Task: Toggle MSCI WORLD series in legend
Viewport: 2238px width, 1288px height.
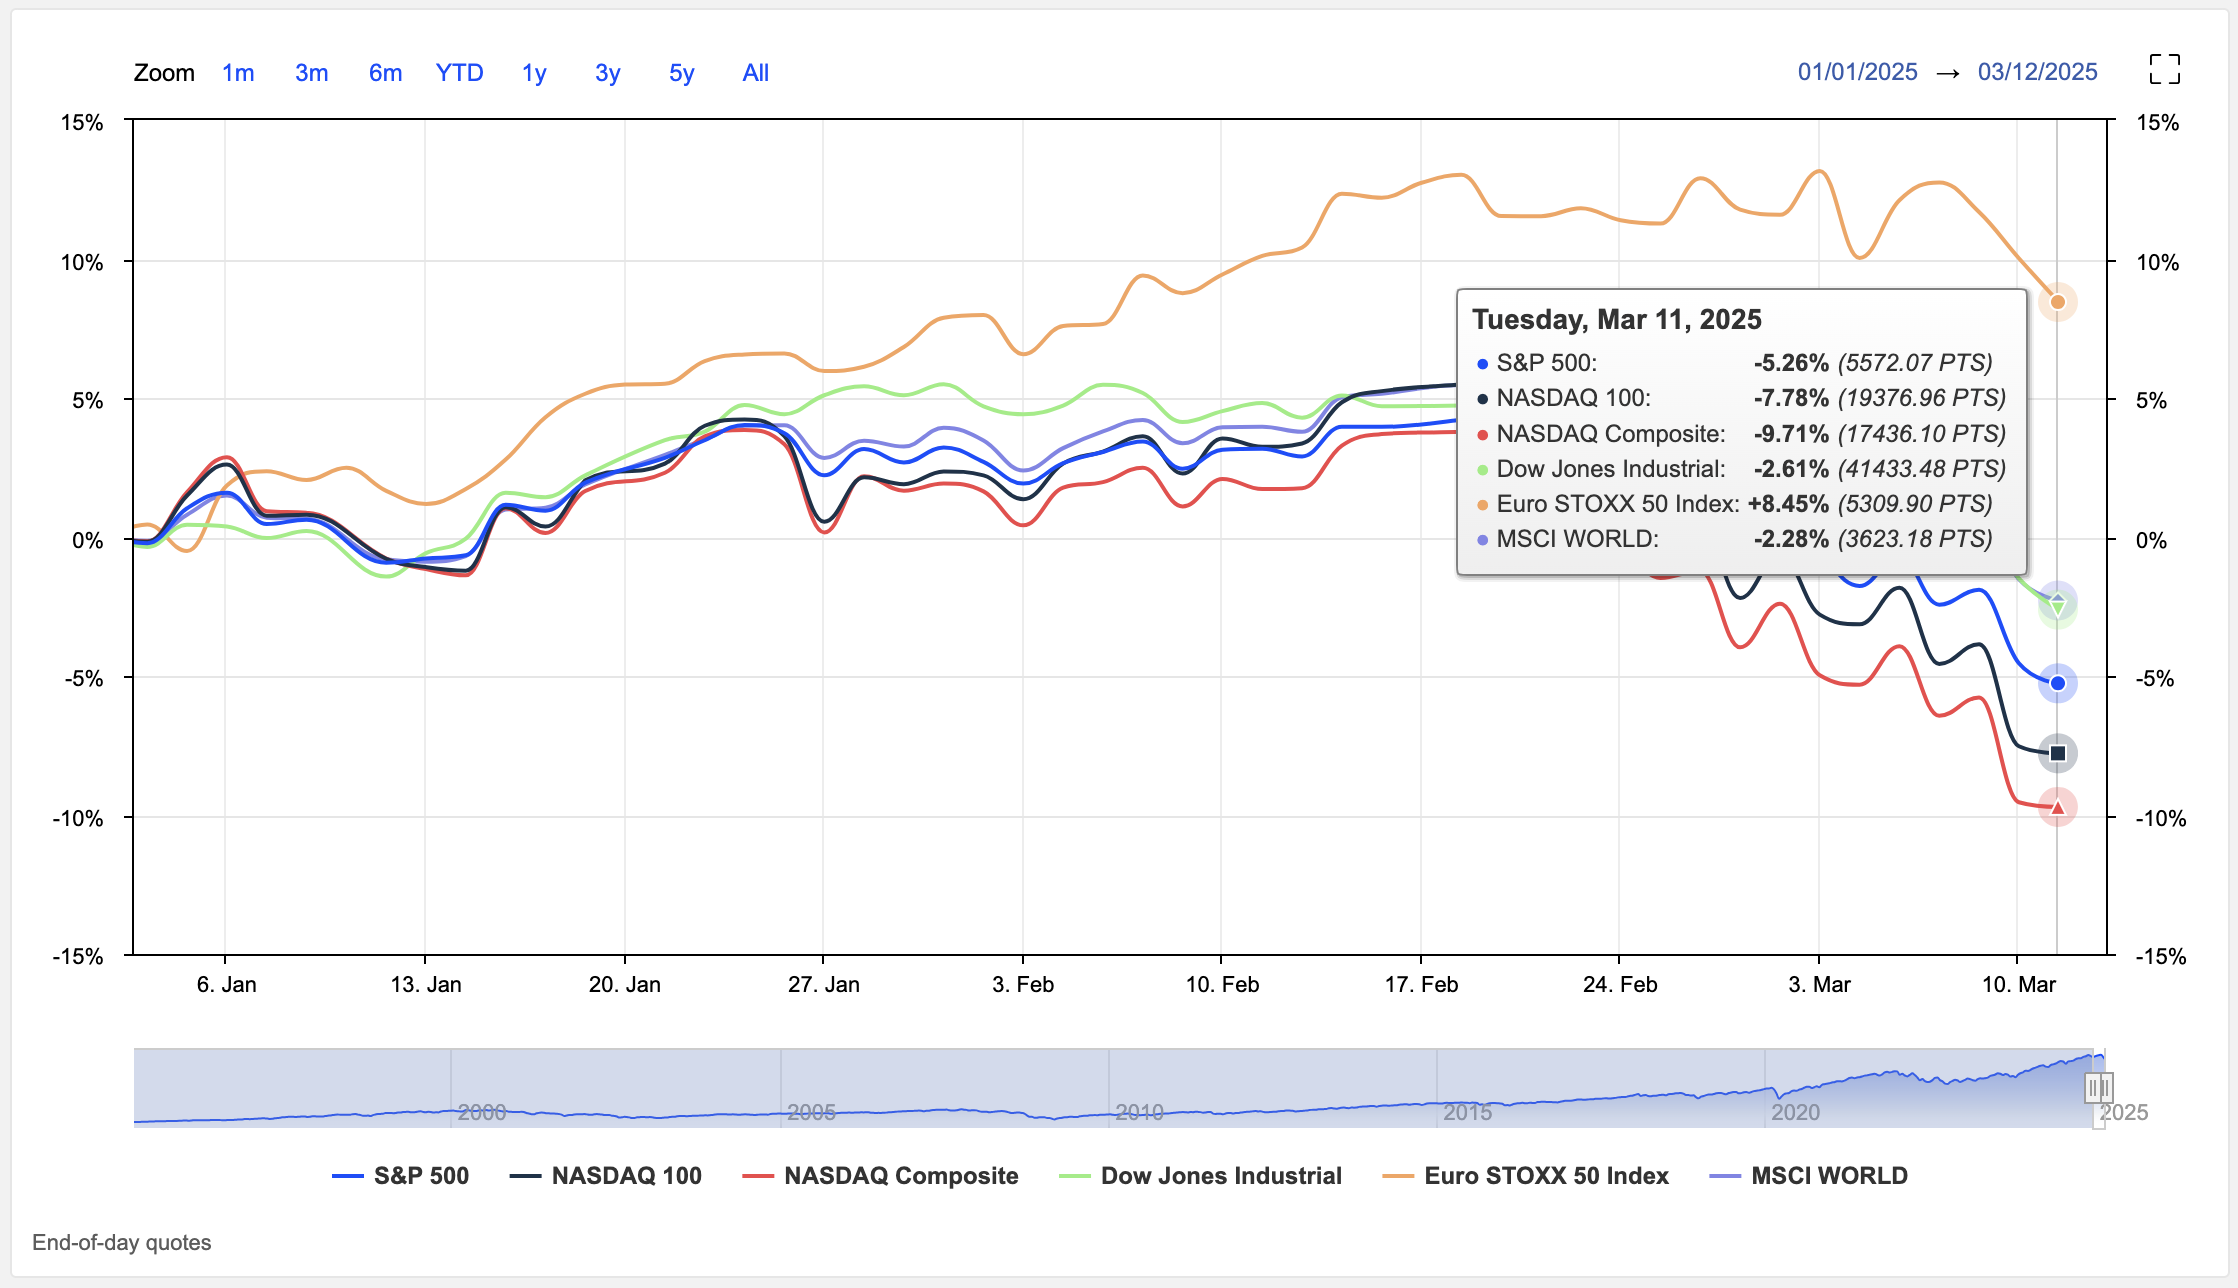Action: [x=1810, y=1176]
